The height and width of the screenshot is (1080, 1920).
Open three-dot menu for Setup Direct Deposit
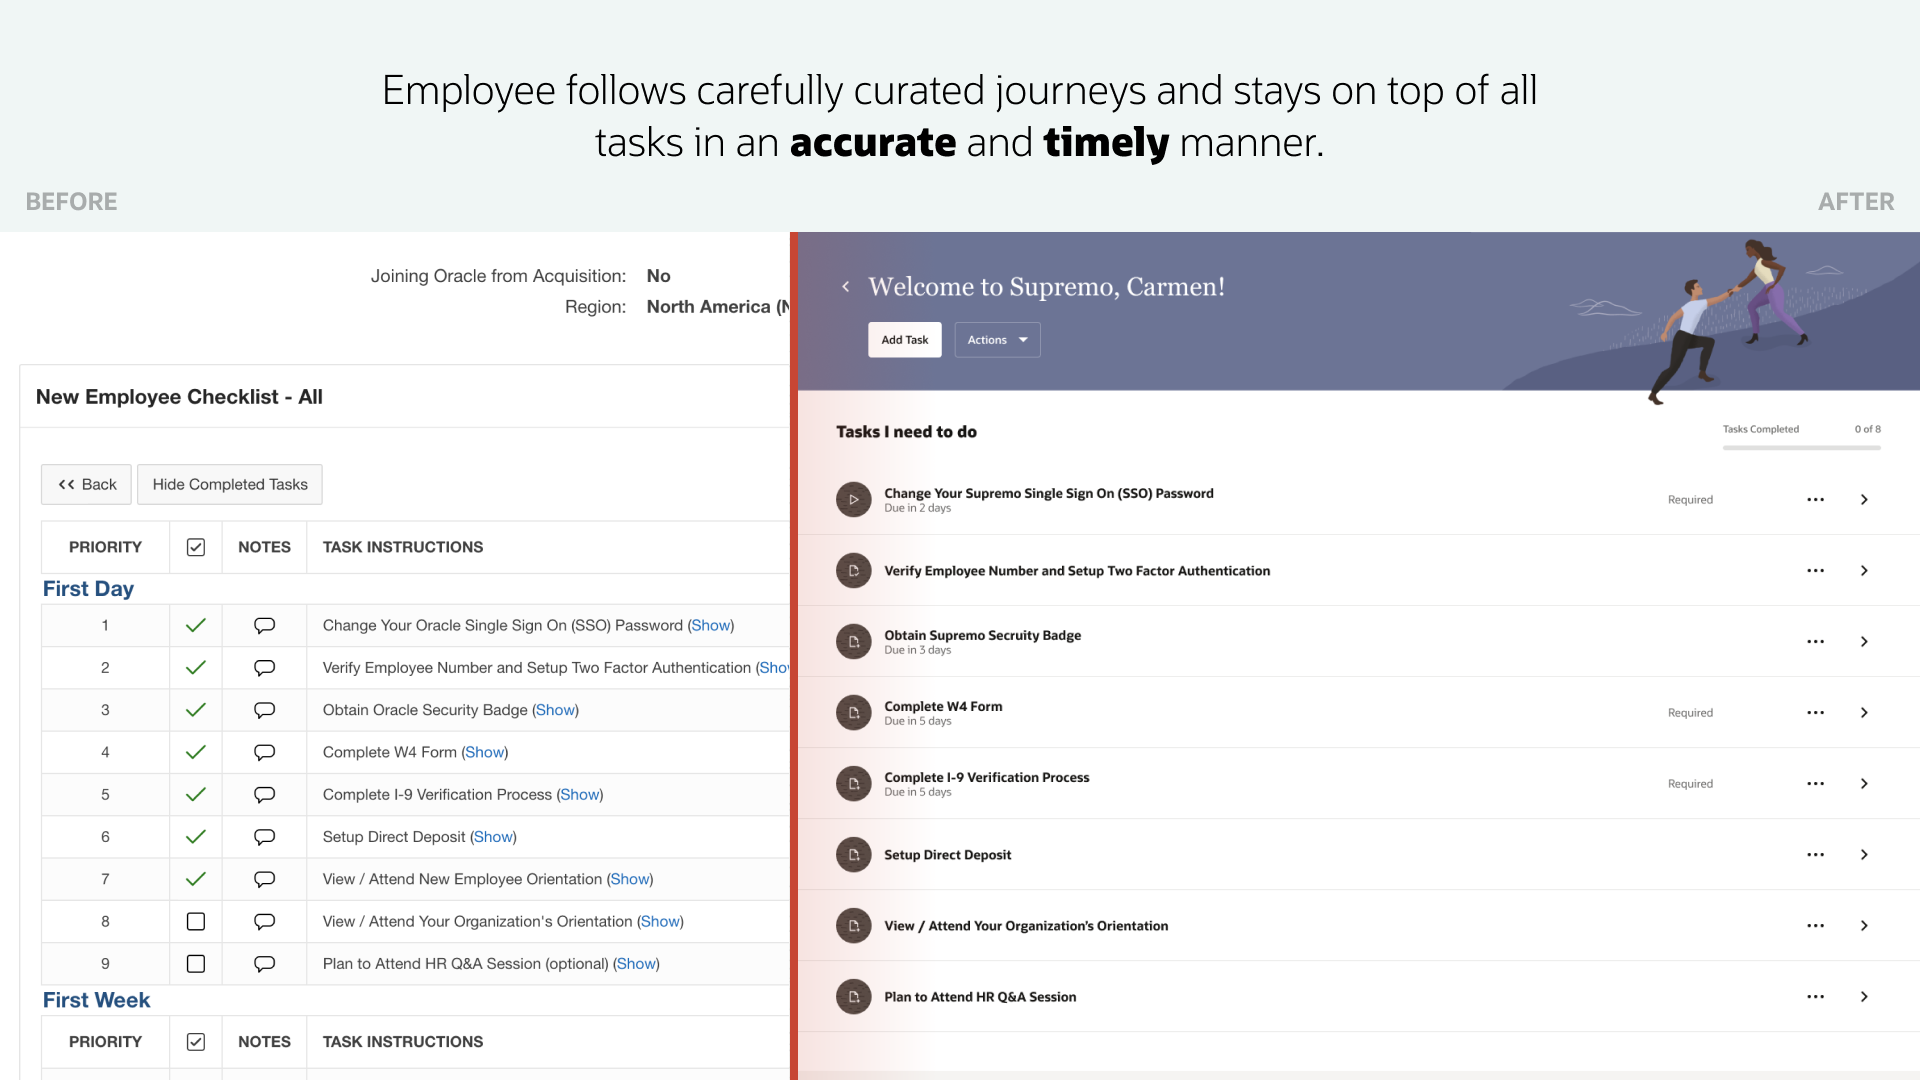[x=1815, y=854]
